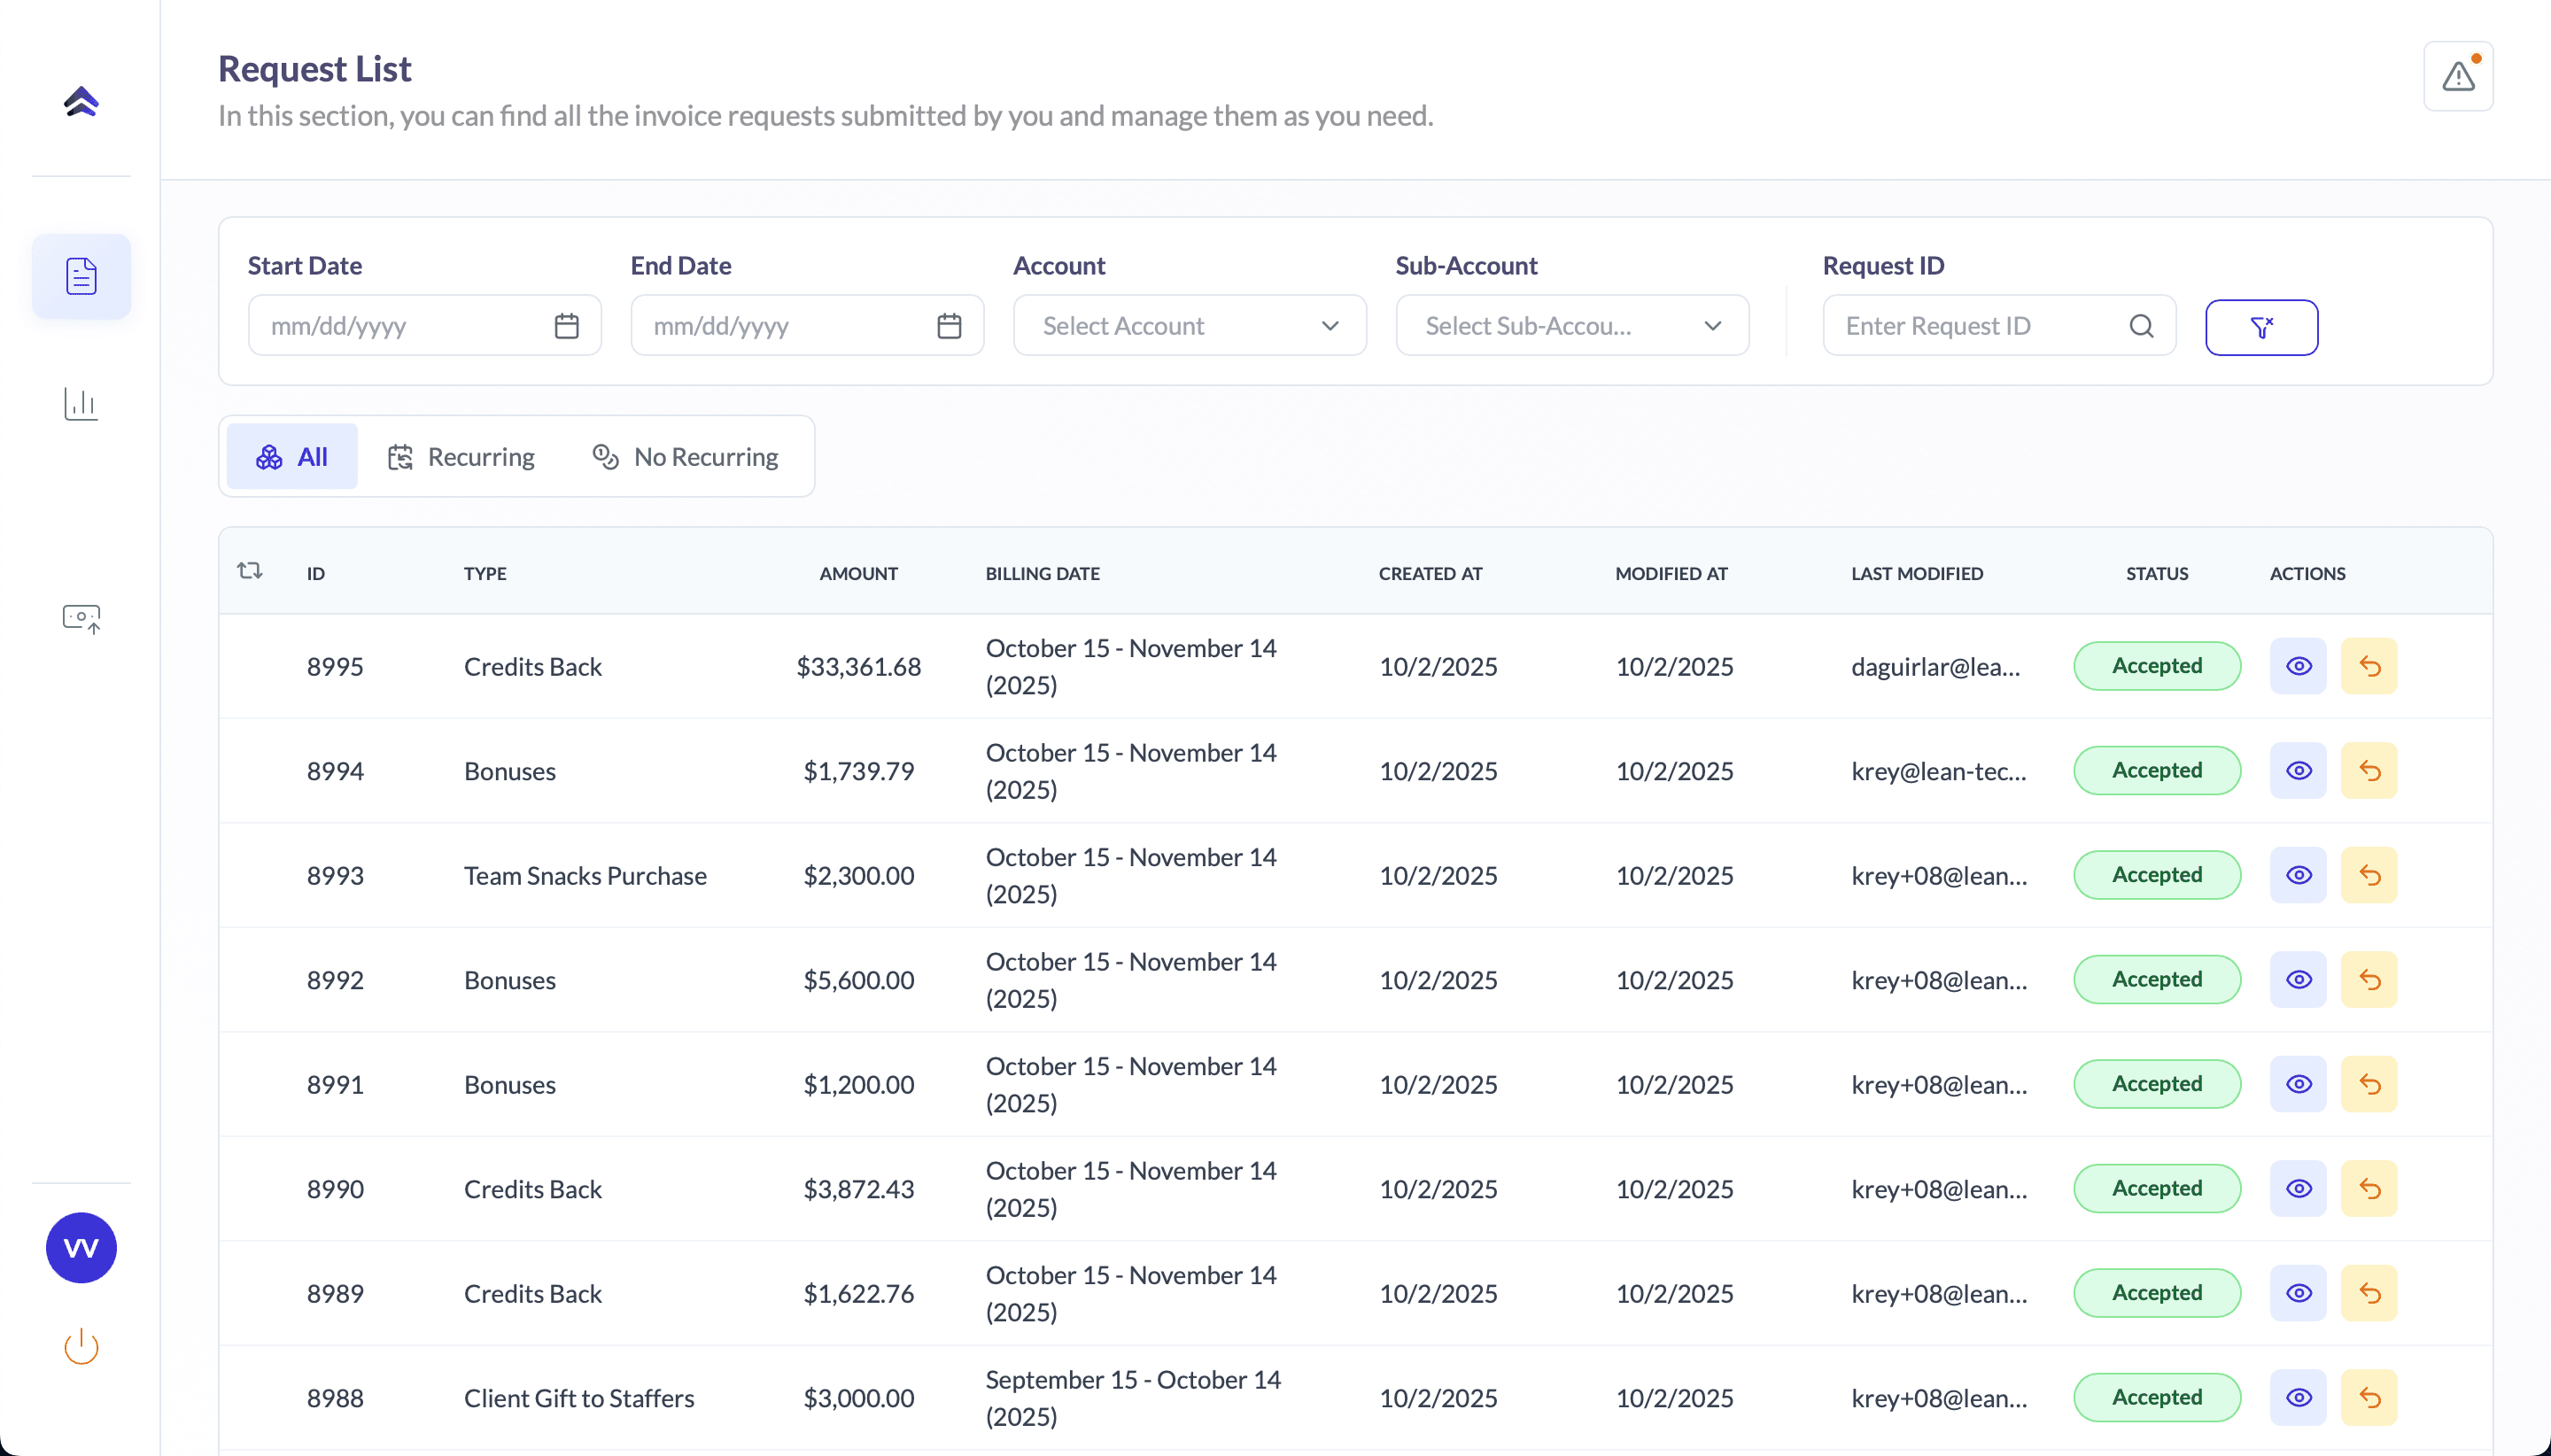Viewport: 2551px width, 1456px height.
Task: Revert request 8995 with orange arrow
Action: [x=2368, y=666]
